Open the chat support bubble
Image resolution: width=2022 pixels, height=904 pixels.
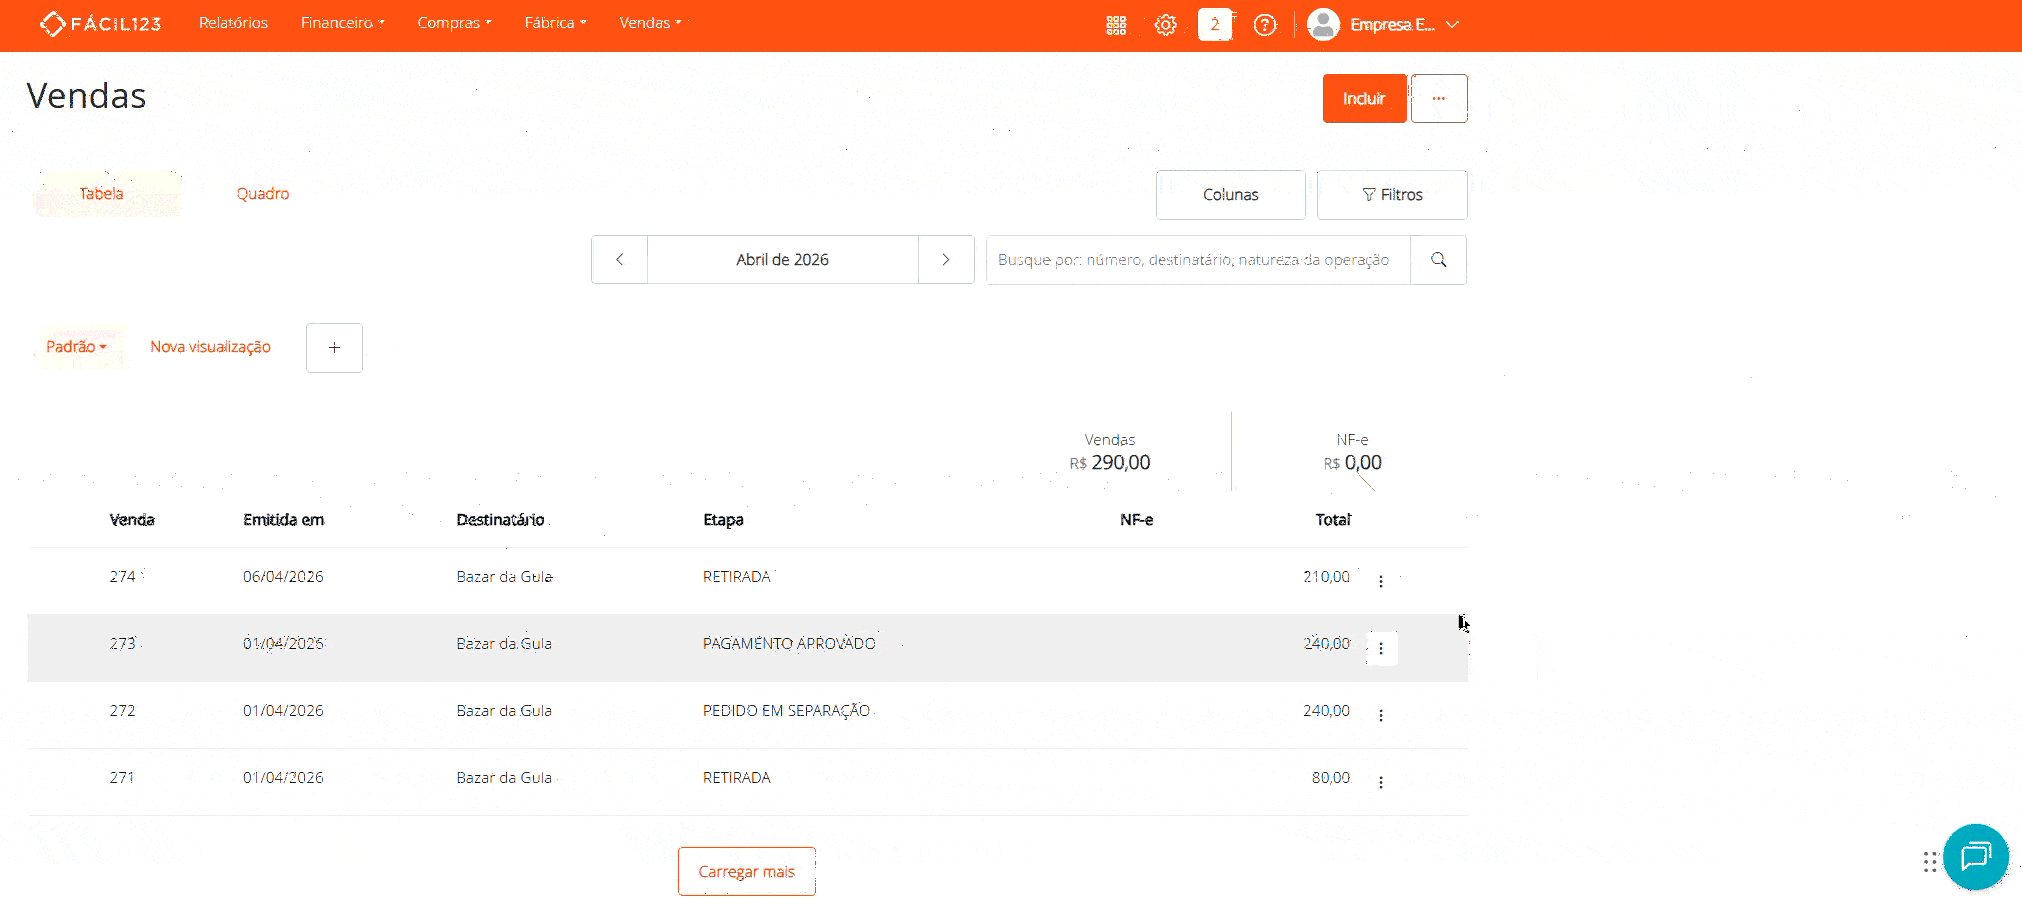click(x=1975, y=857)
